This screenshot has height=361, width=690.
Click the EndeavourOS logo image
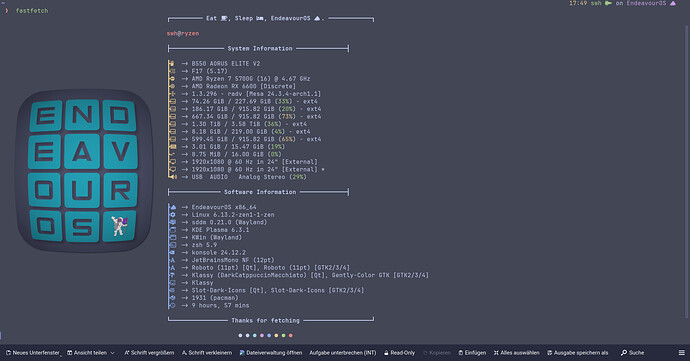pos(84,171)
